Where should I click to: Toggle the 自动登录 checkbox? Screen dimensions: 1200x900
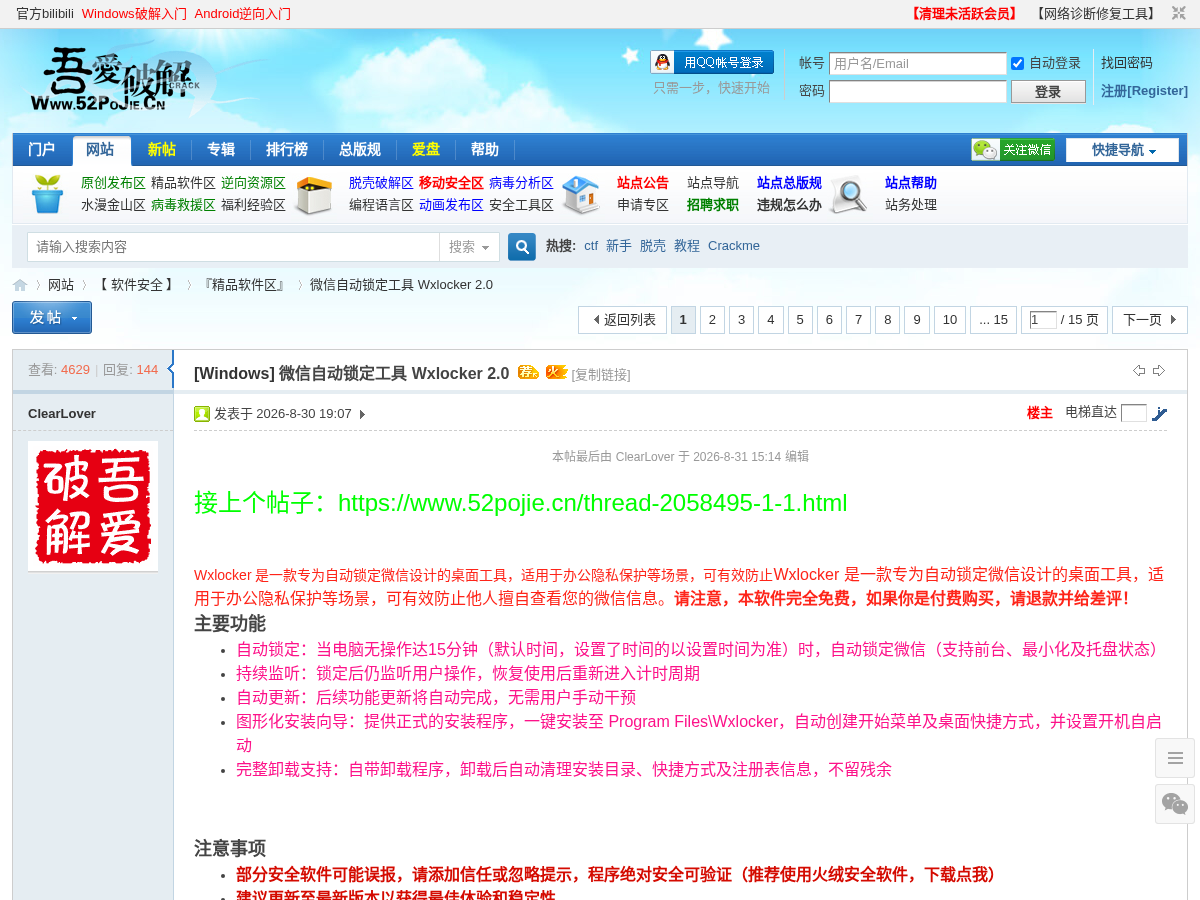[1018, 63]
